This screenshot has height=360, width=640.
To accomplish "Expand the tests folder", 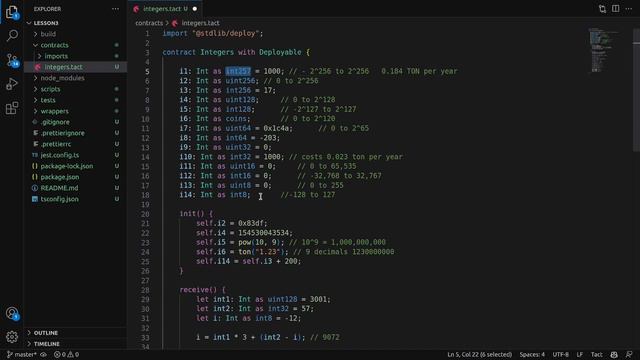I will point(48,100).
